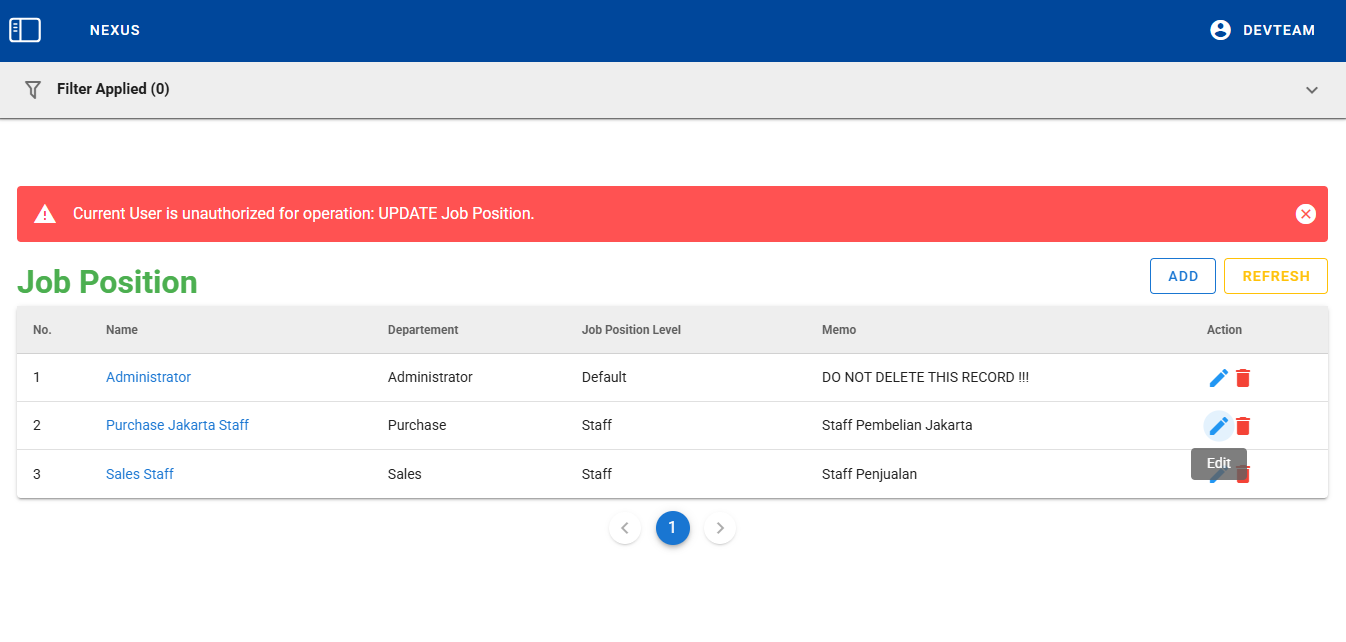Open the Administrator name link

(x=148, y=377)
